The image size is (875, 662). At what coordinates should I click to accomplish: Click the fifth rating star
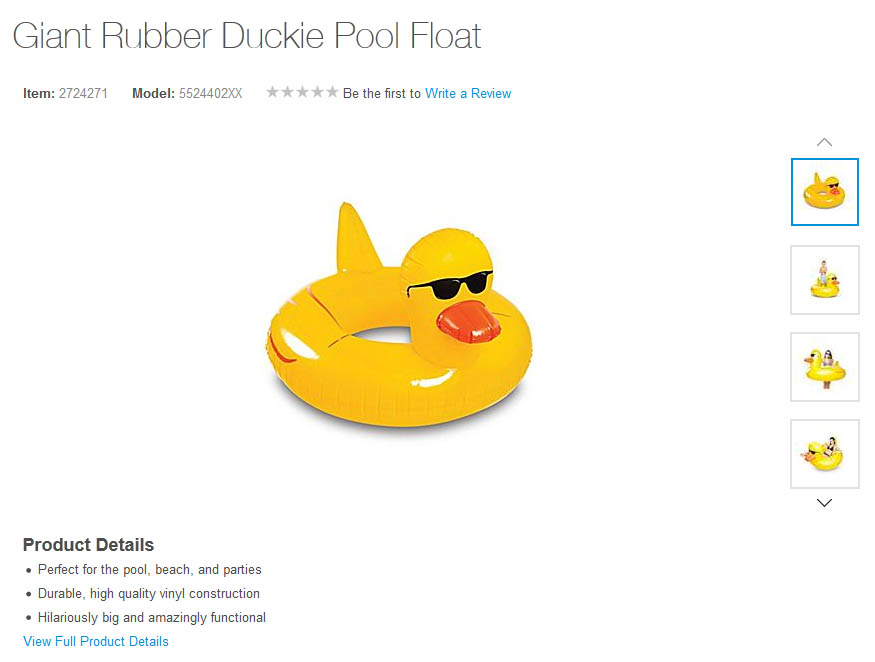pyautogui.click(x=332, y=92)
